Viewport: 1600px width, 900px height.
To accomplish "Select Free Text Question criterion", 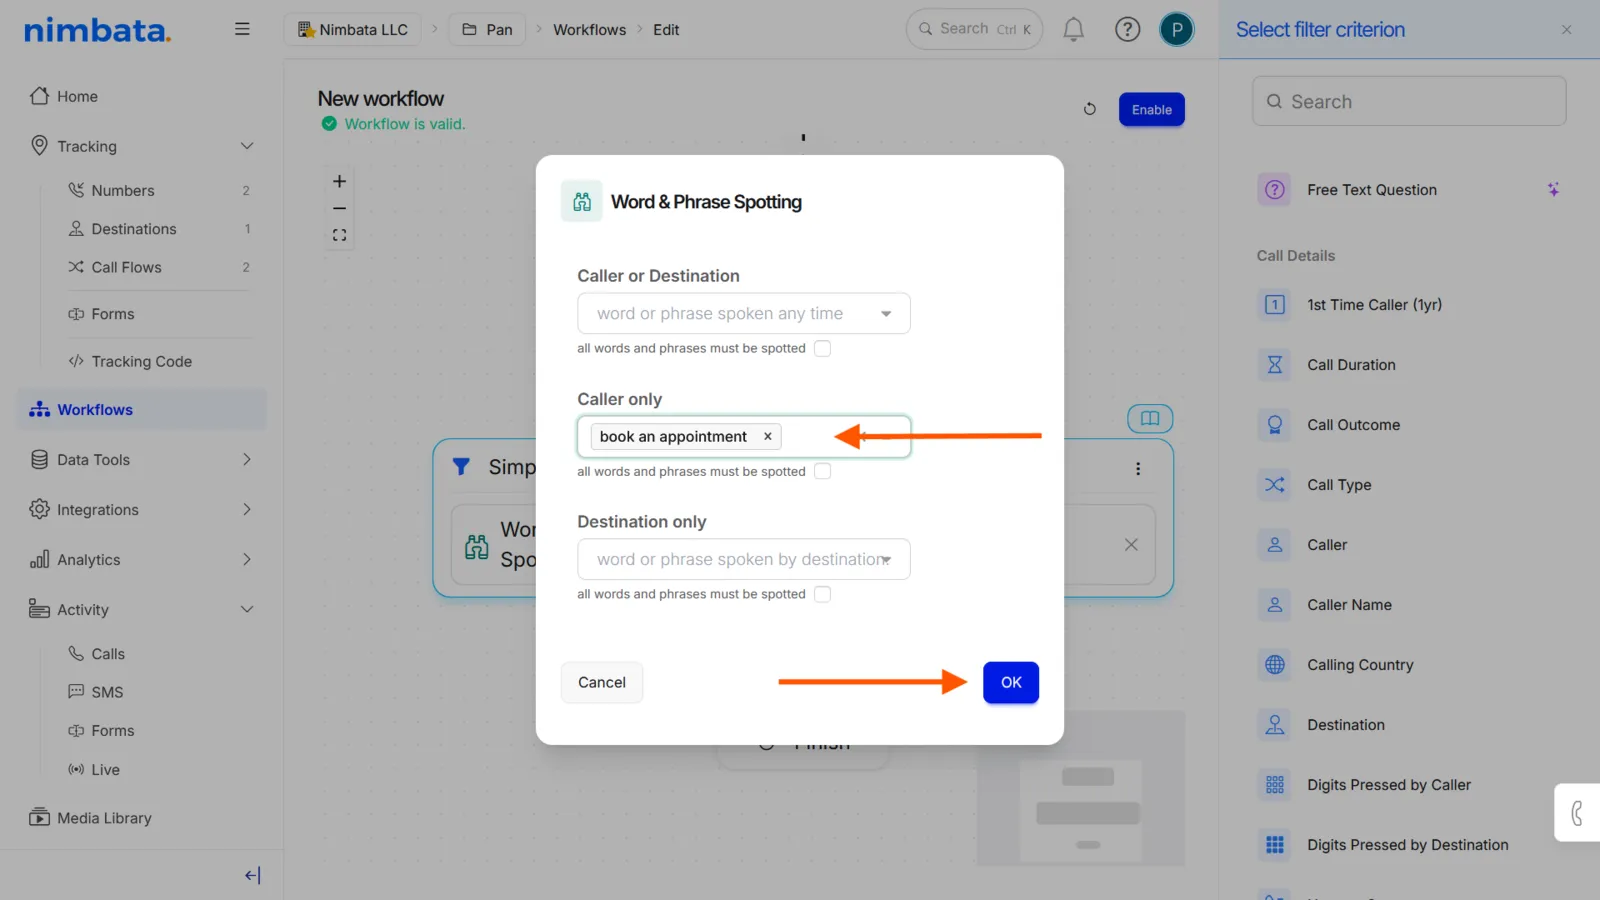I will coord(1408,190).
